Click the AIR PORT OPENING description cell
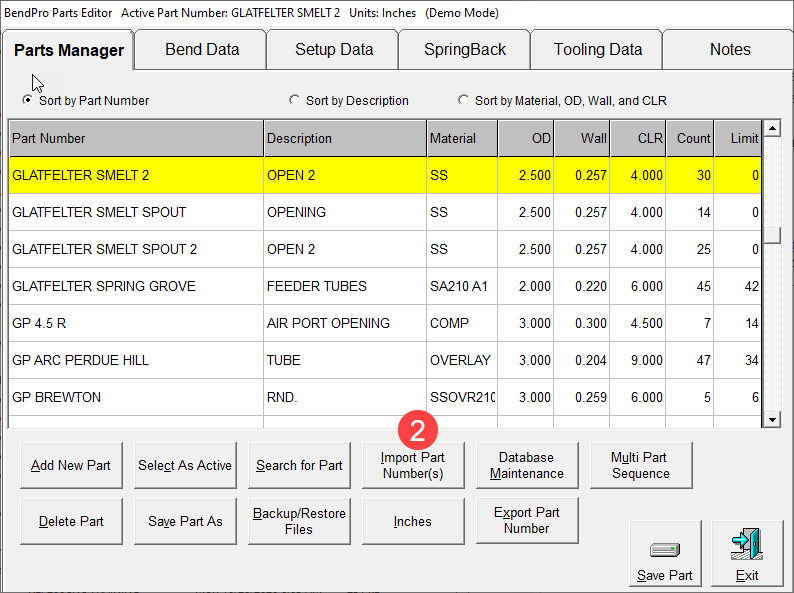Viewport: 794px width, 593px height. tap(345, 323)
